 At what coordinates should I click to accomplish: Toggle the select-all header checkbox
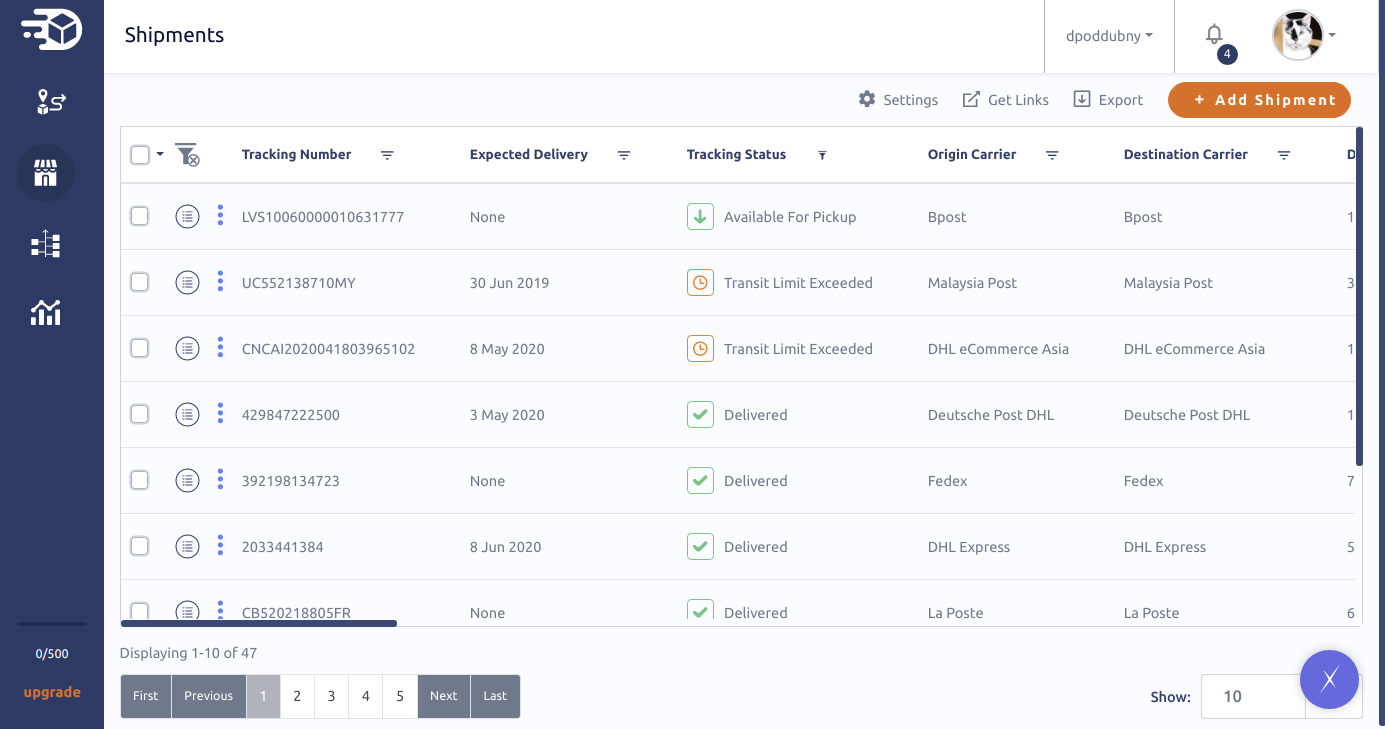[x=140, y=155]
